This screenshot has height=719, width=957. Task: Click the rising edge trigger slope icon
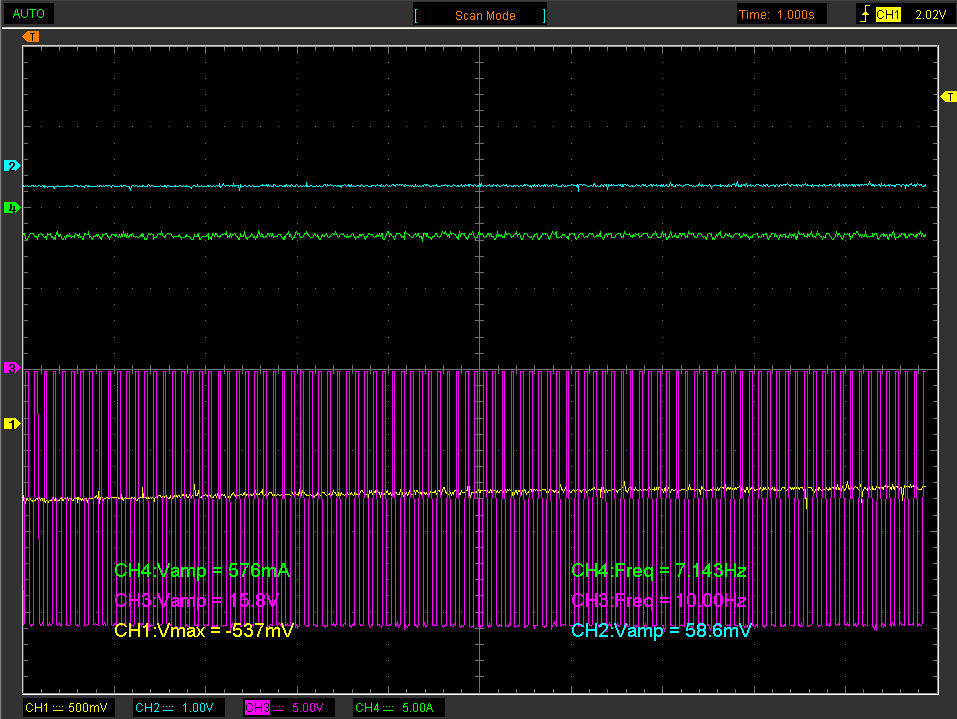[x=864, y=15]
